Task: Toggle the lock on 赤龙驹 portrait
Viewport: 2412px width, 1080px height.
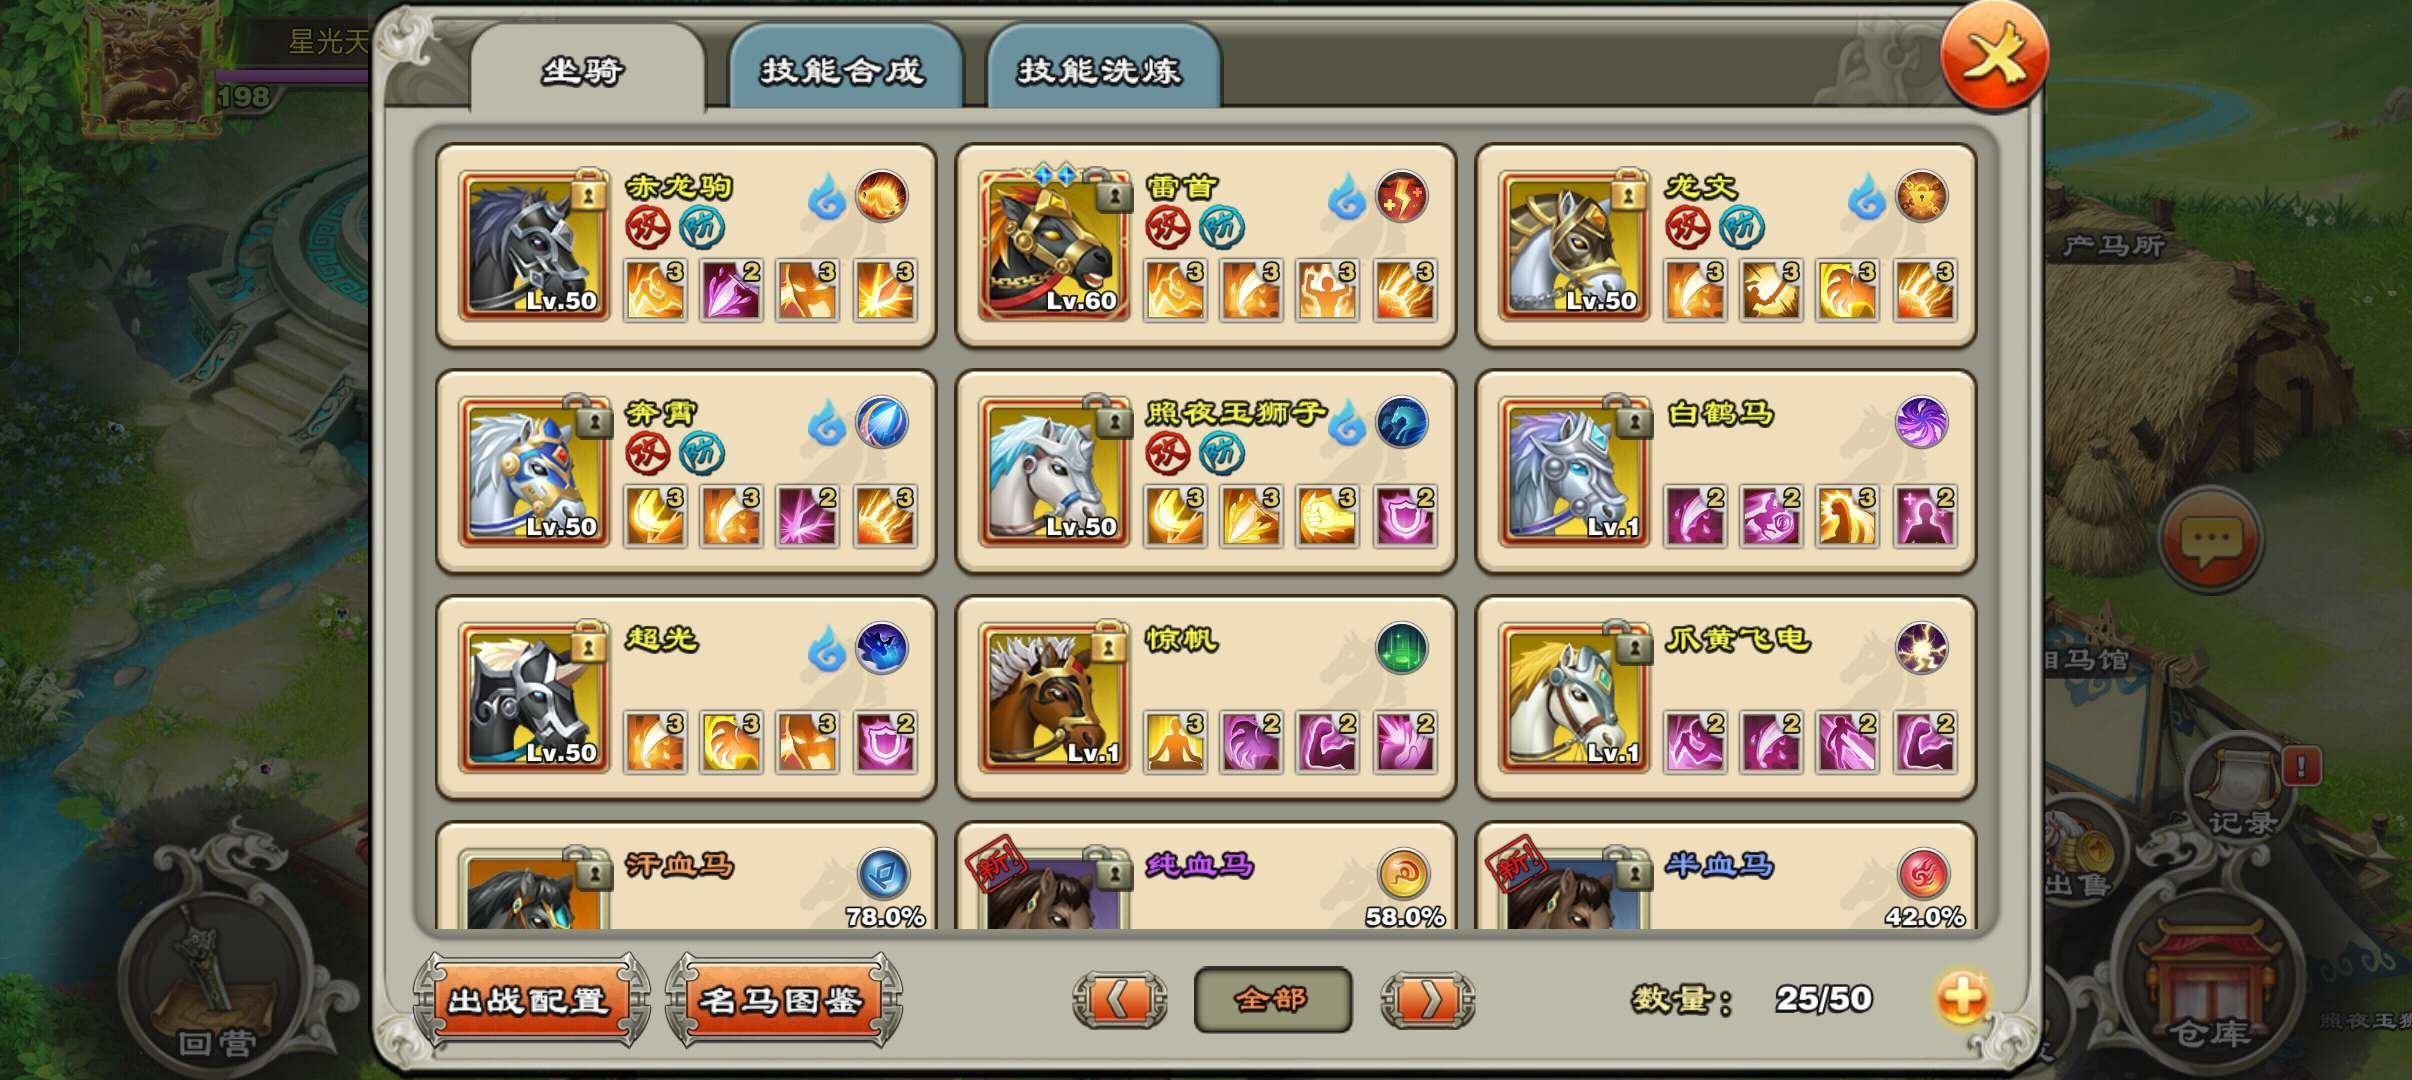Action: (589, 190)
